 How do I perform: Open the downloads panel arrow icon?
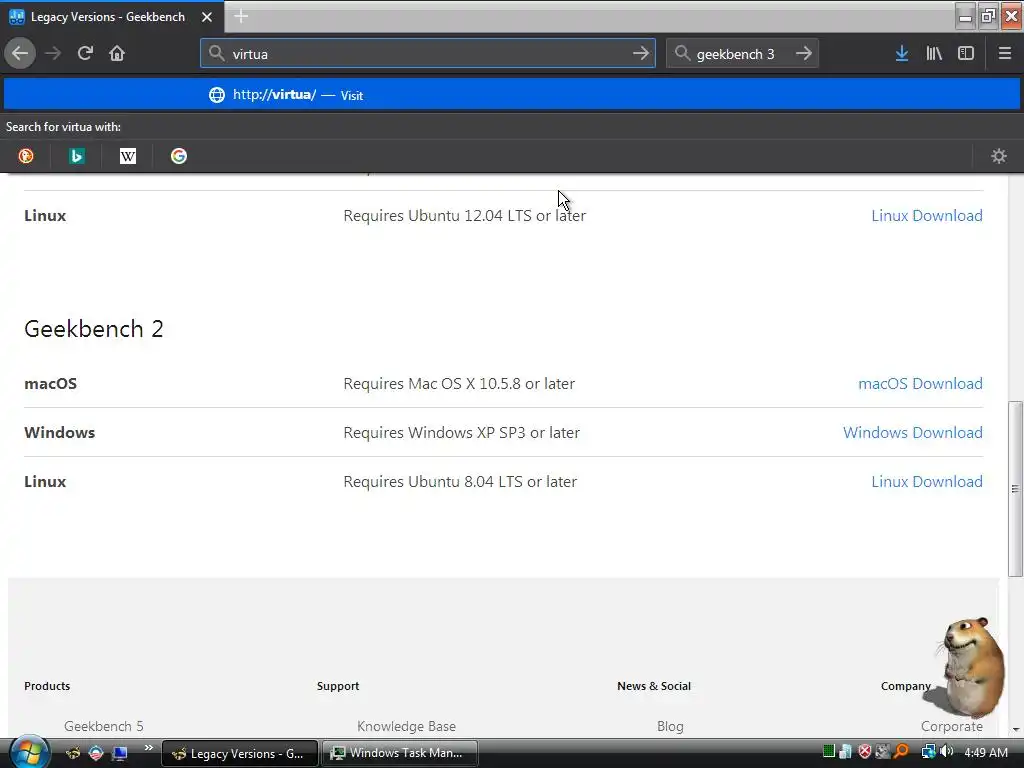point(902,54)
